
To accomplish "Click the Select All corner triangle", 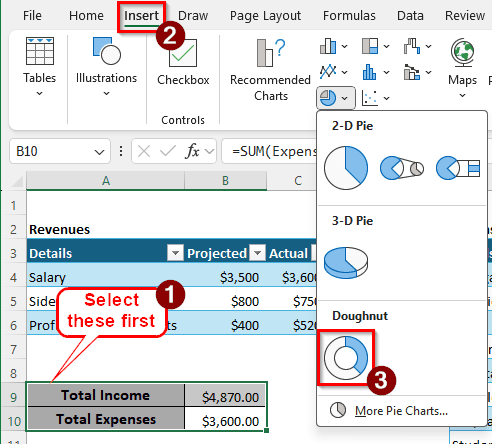I will (17, 181).
